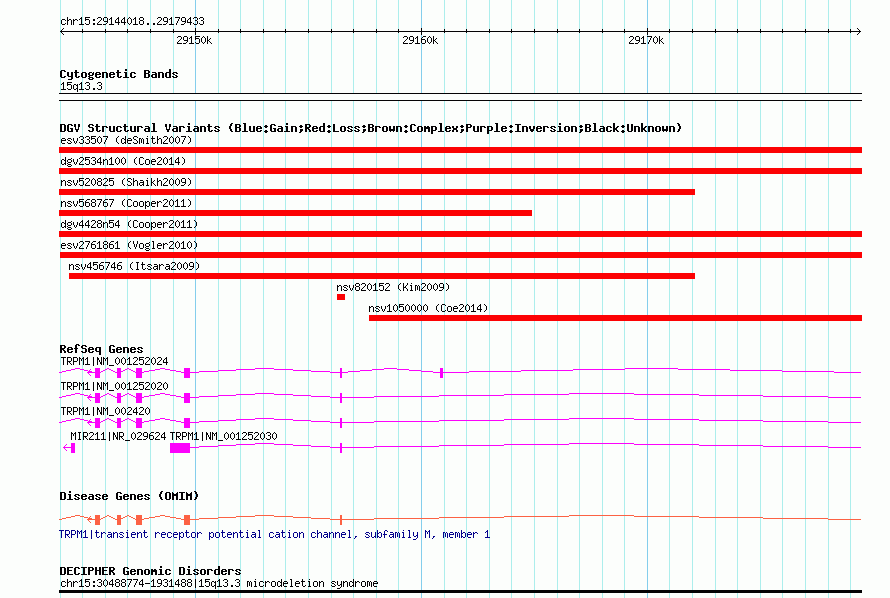Click the DGV Structural Variants track title

tap(370, 128)
